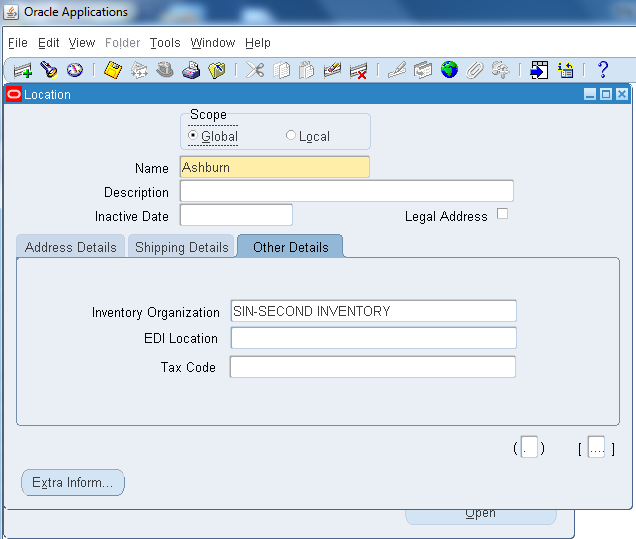Click the icon left of the help question mark
Screen dimensions: 636x539
click(x=565, y=70)
